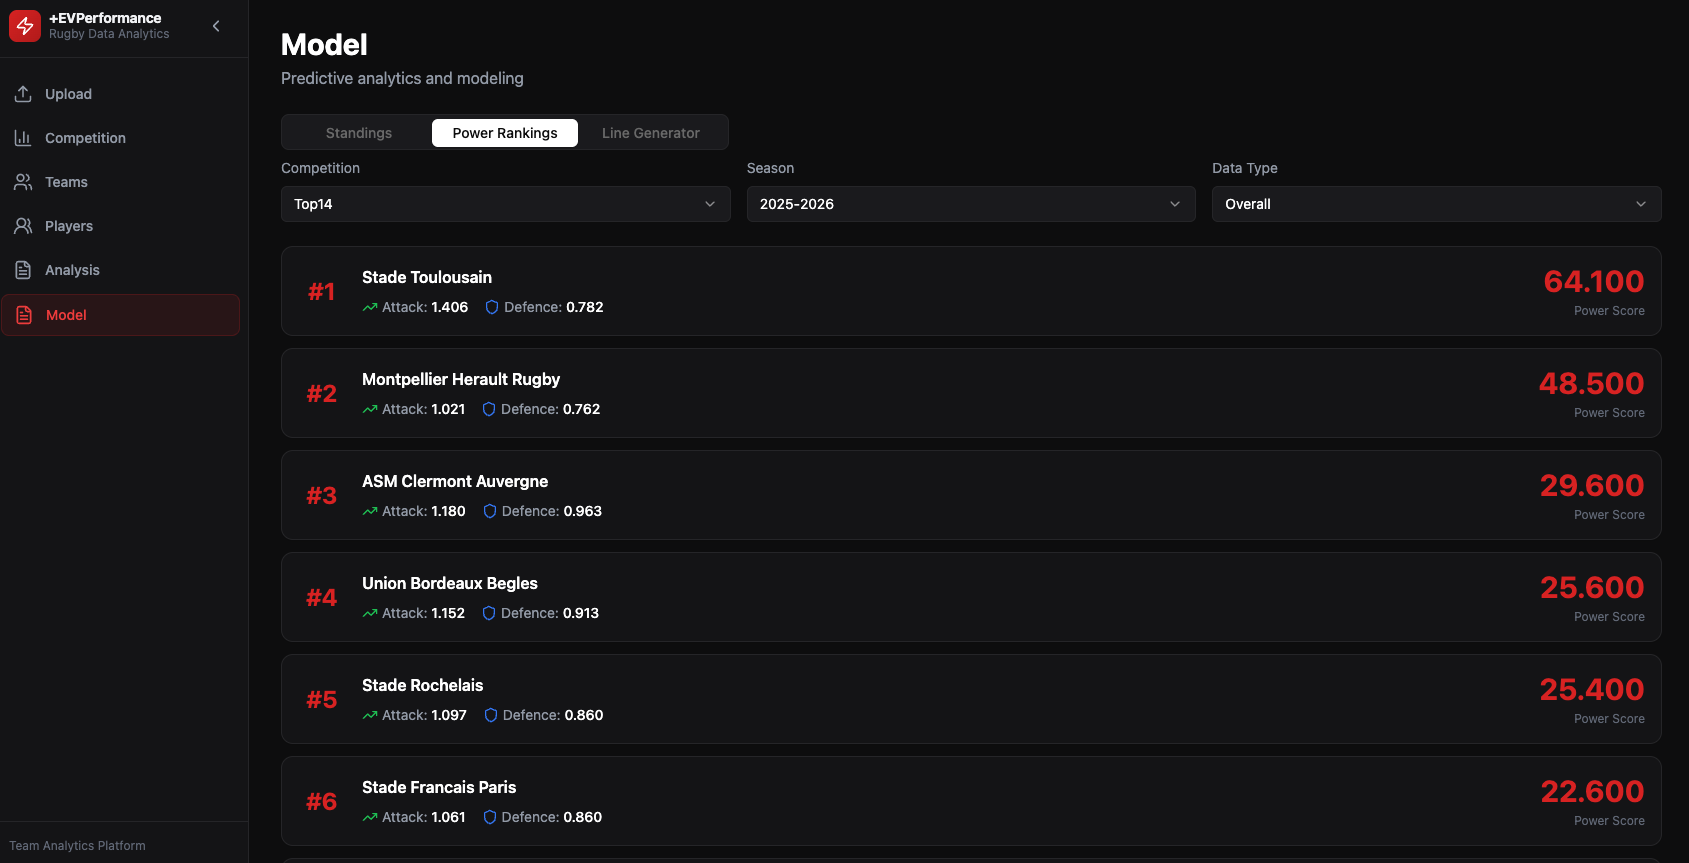Click the Model page heading
Screen dimensions: 1689x863
coord(324,45)
